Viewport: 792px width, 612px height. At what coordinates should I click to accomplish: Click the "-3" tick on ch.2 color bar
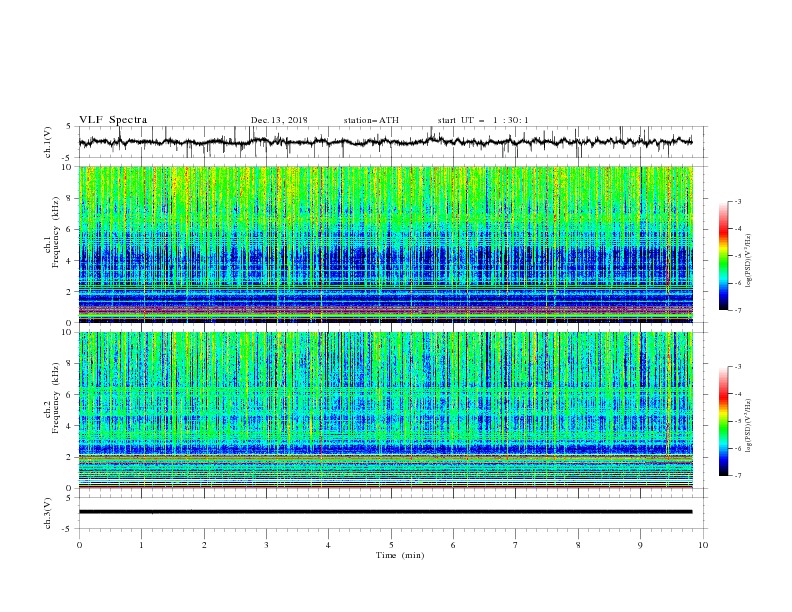click(738, 367)
